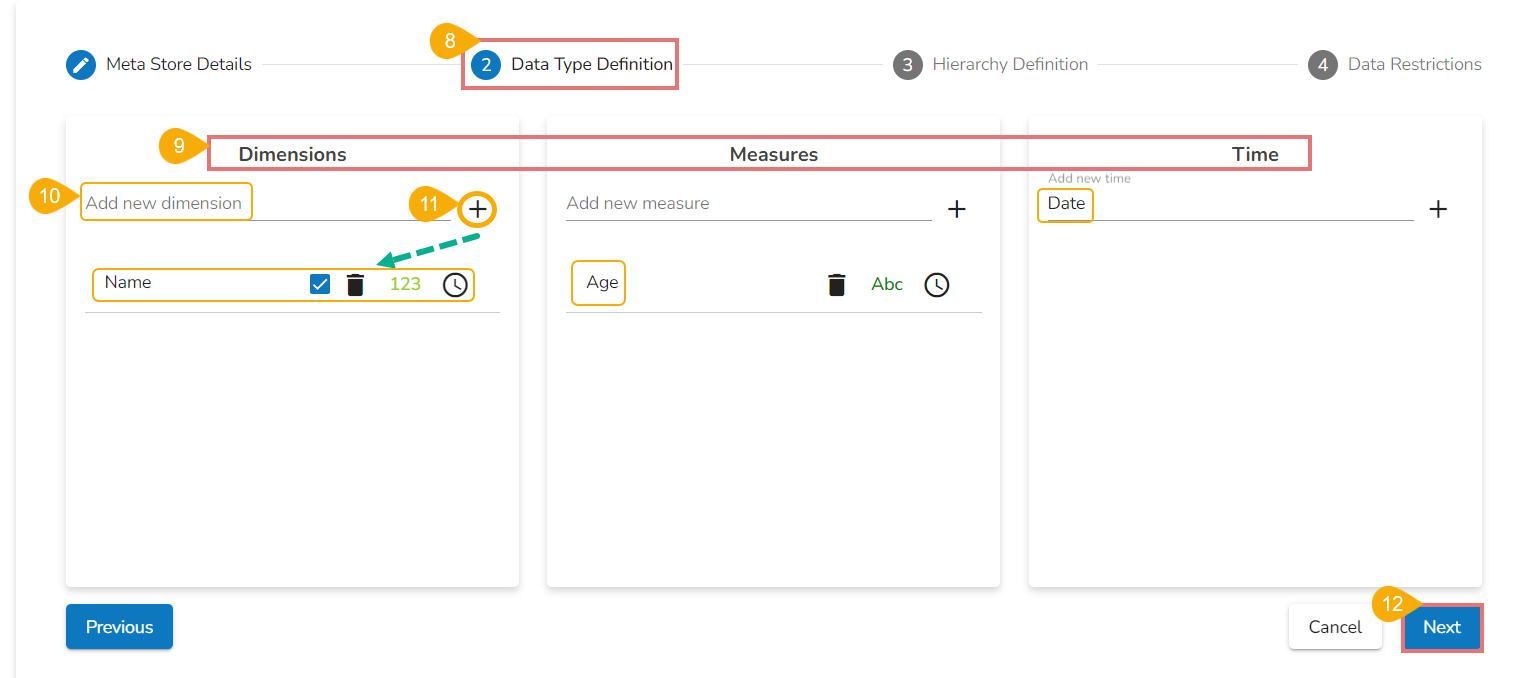This screenshot has width=1522, height=678.
Task: Delete the Name dimension with trash icon
Action: 355,285
